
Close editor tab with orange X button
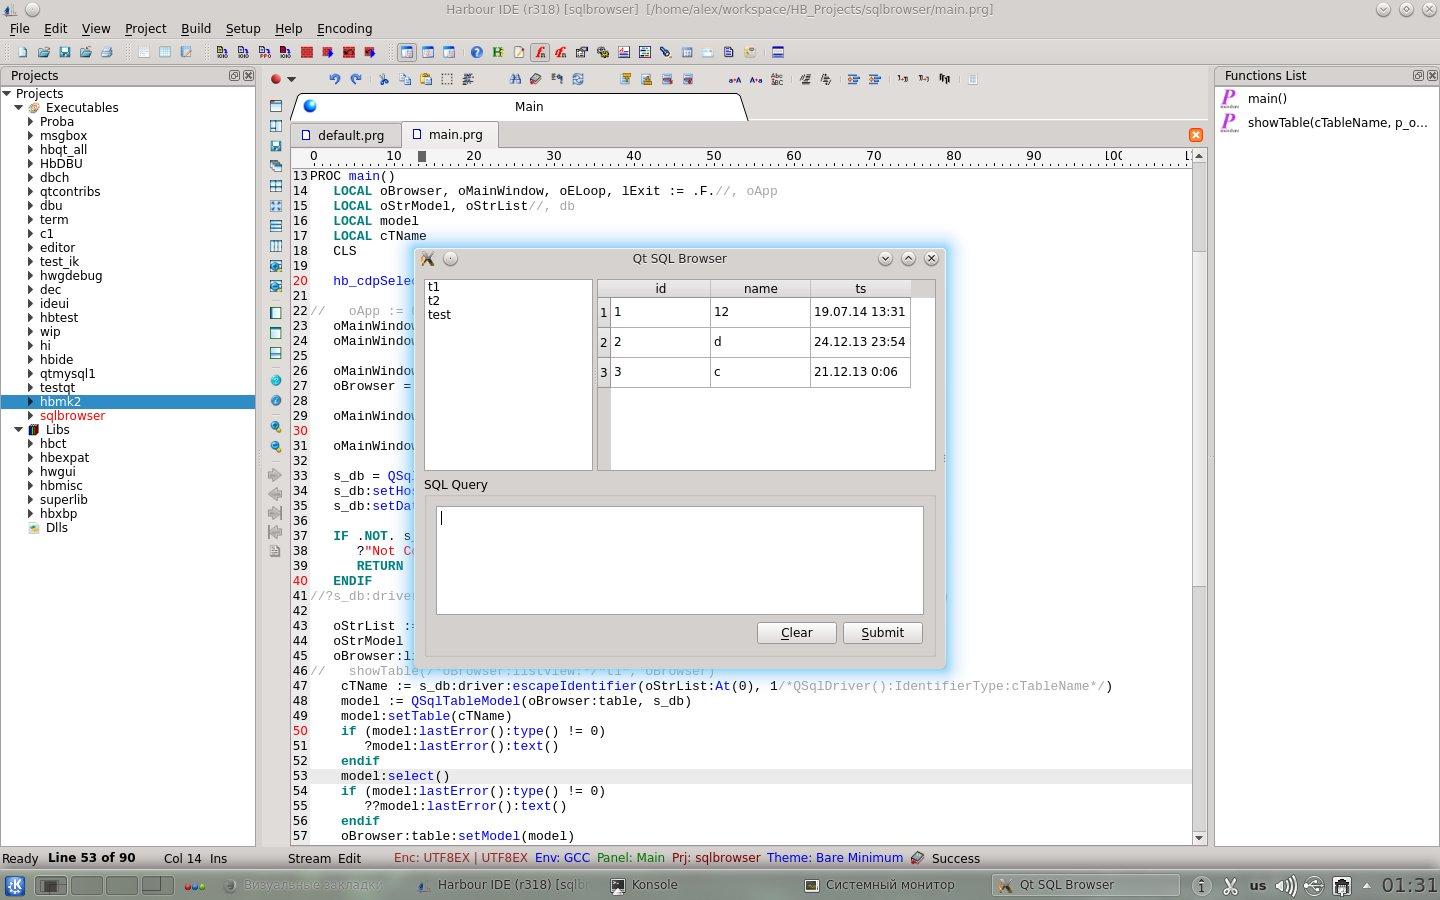point(1195,134)
